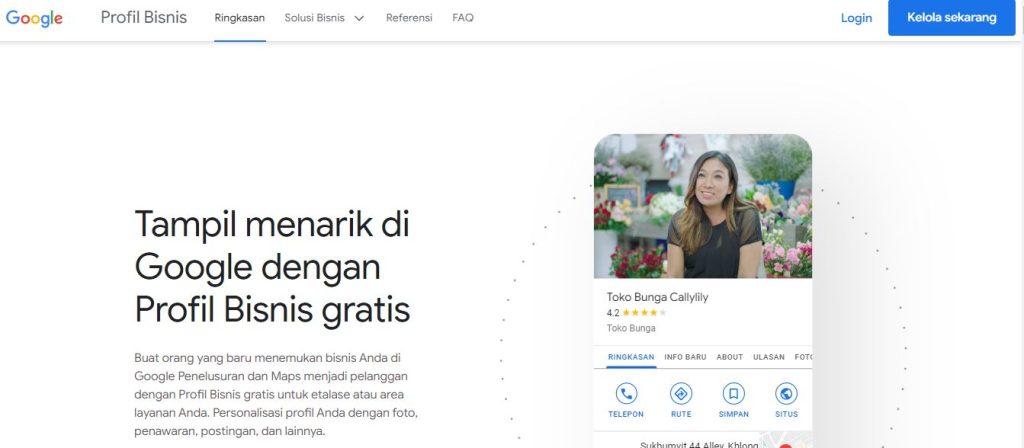This screenshot has height=448, width=1024.
Task: Click the Simpan bookmark icon
Action: pos(733,394)
